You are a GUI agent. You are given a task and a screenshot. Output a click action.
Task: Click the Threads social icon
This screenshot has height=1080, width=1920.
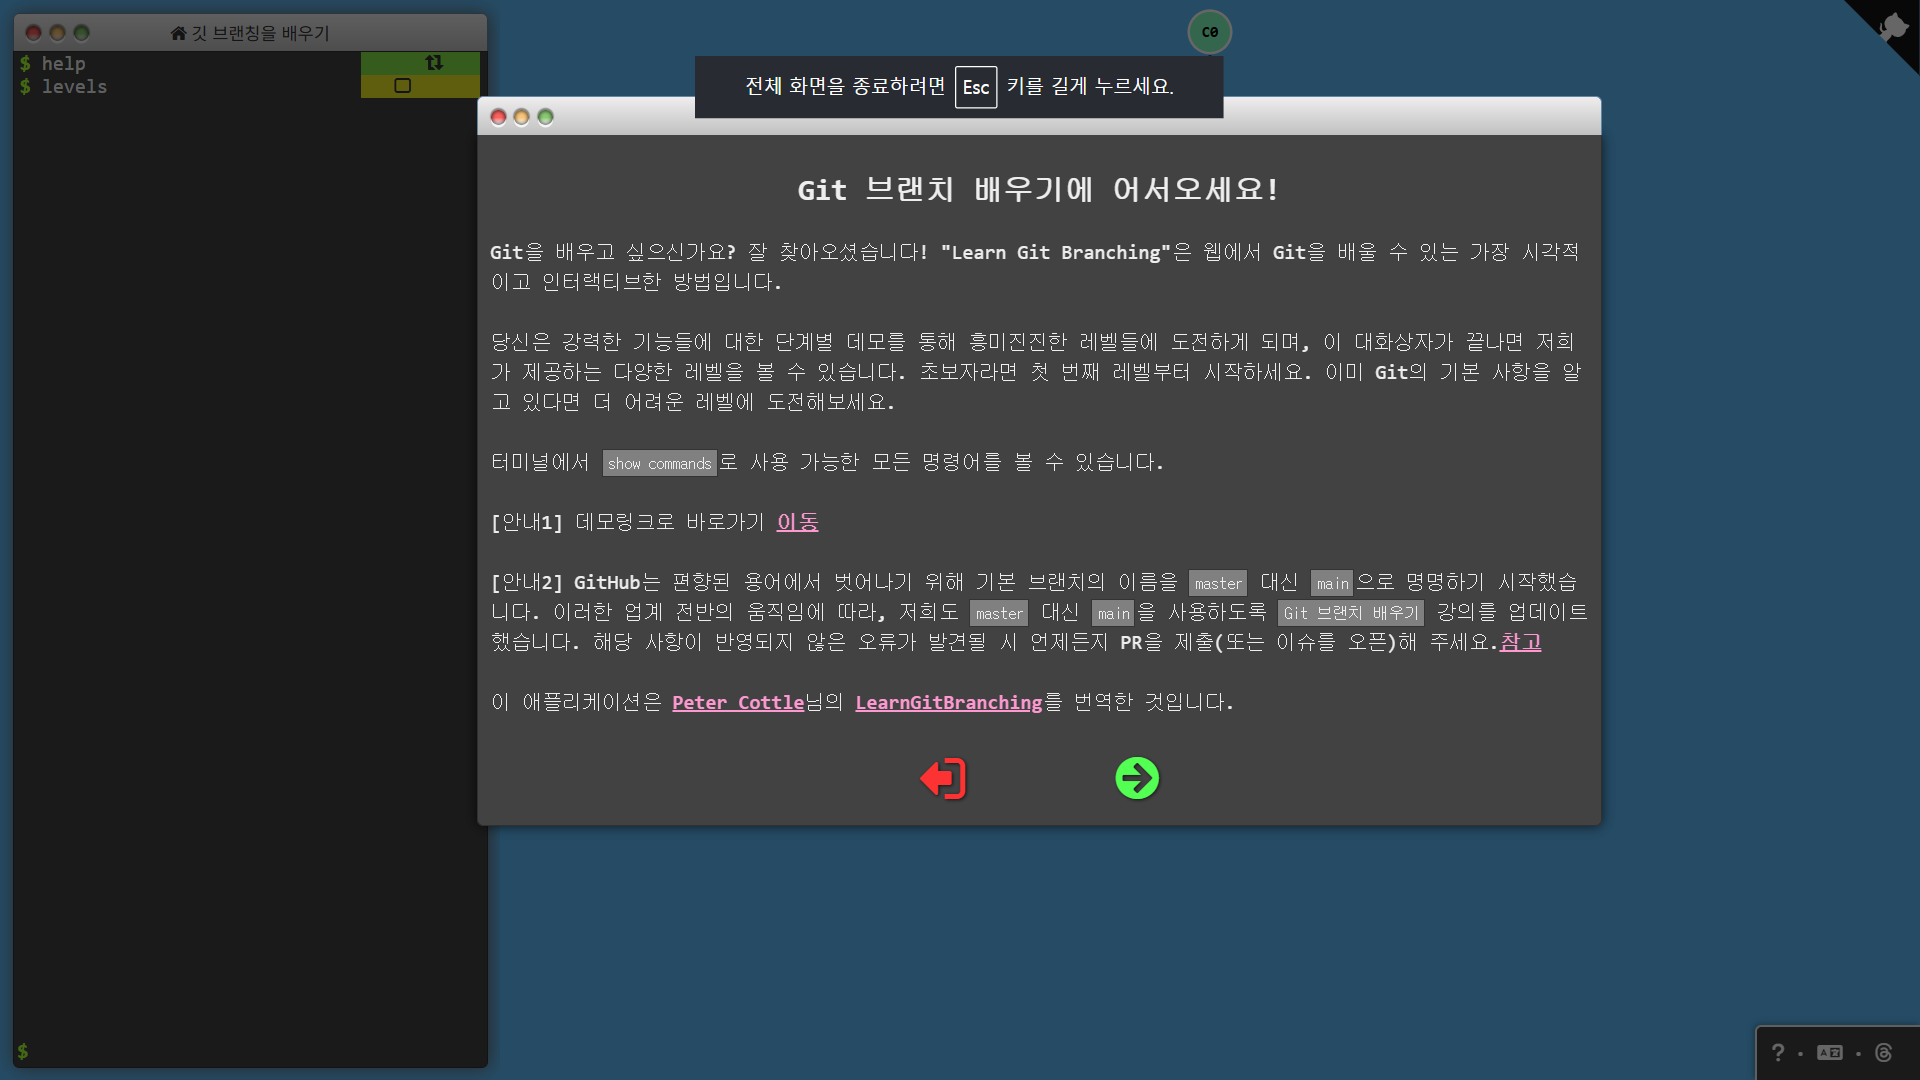[1883, 1052]
